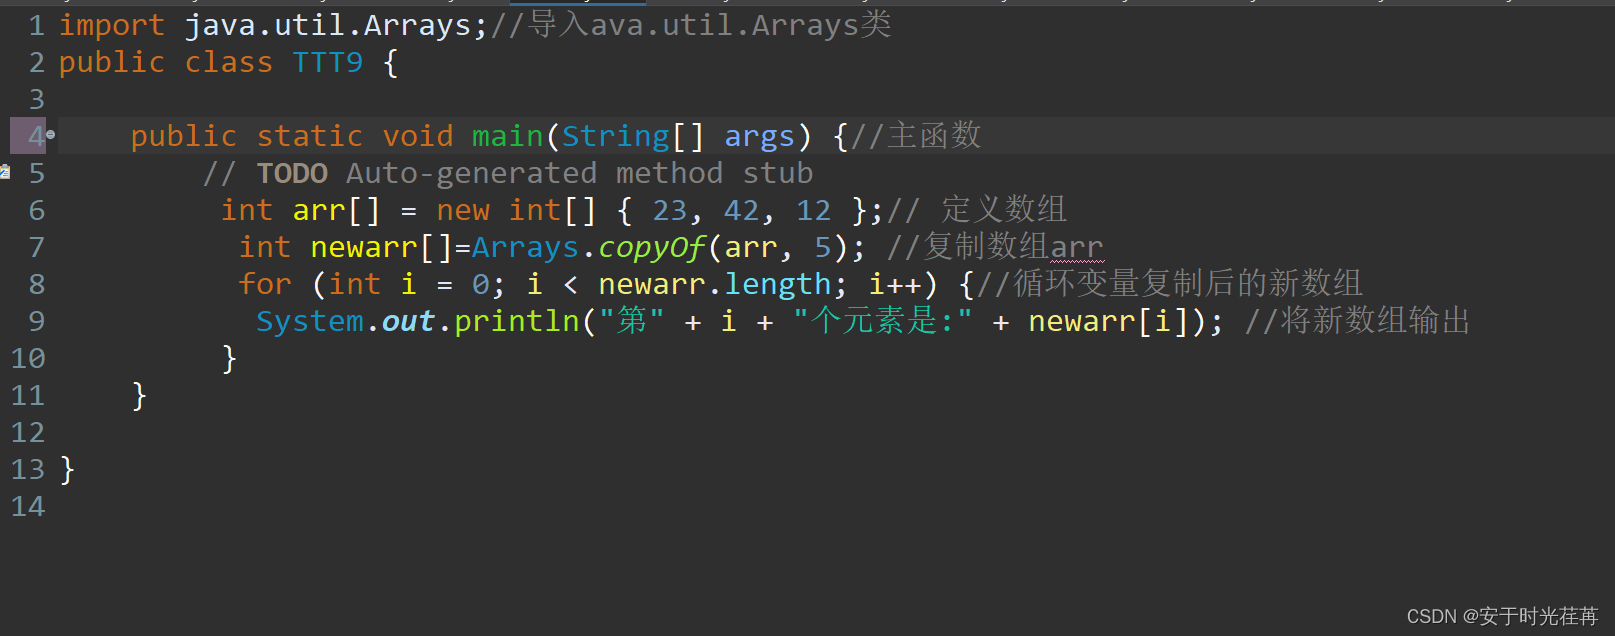Click the 'args' parameter name
Viewport: 1615px width, 636px height.
click(x=759, y=136)
